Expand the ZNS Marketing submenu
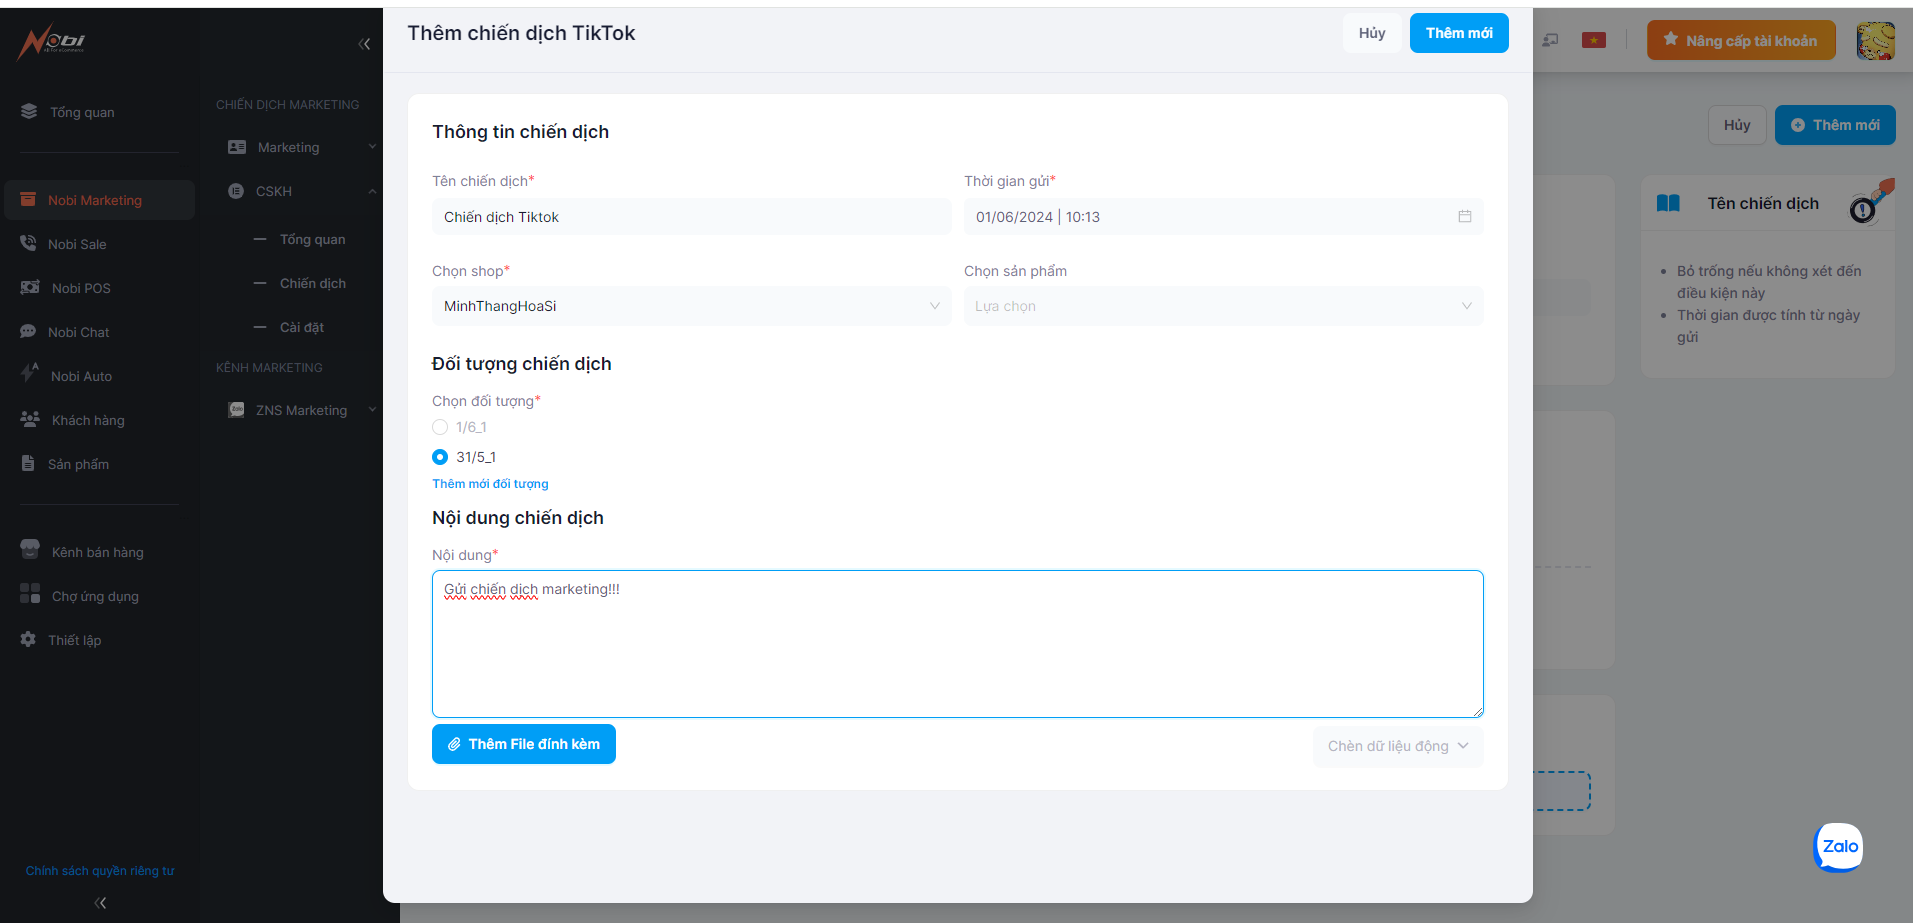Viewport: 1913px width, 923px height. coord(301,410)
